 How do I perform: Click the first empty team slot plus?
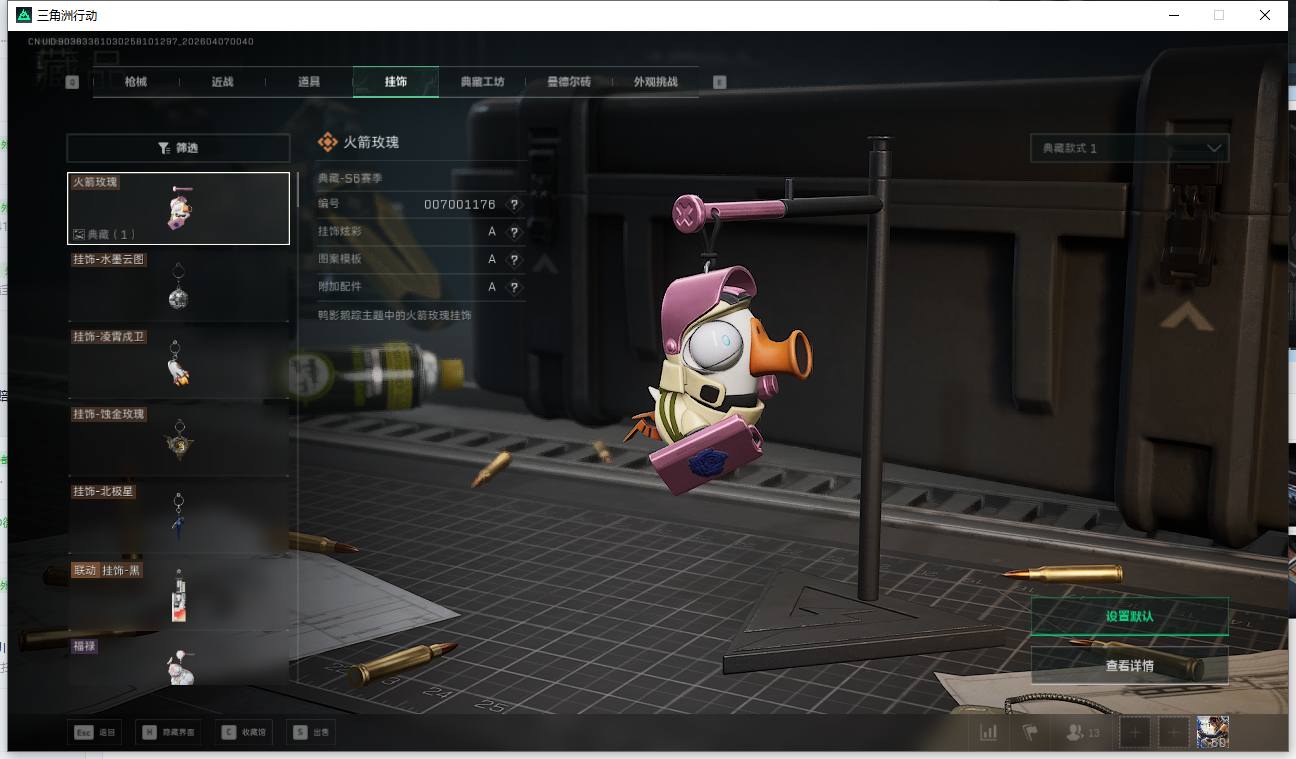(x=1135, y=733)
